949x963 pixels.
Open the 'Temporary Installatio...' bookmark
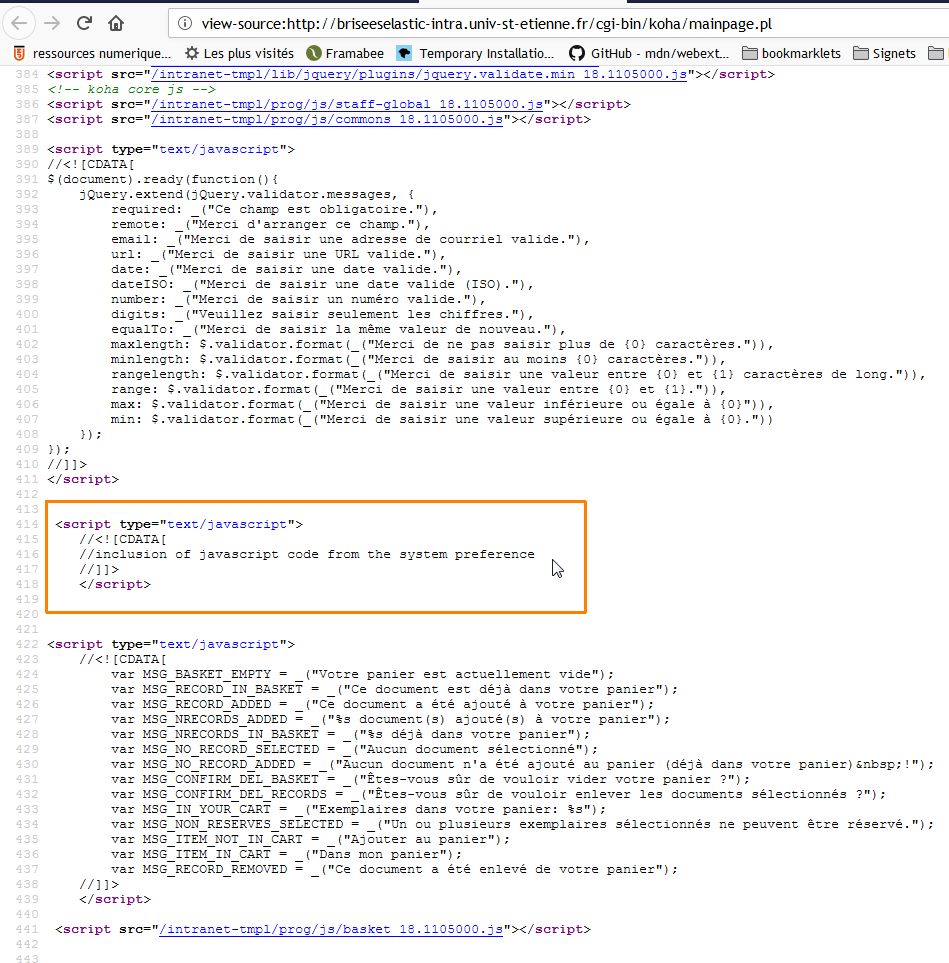[x=476, y=53]
